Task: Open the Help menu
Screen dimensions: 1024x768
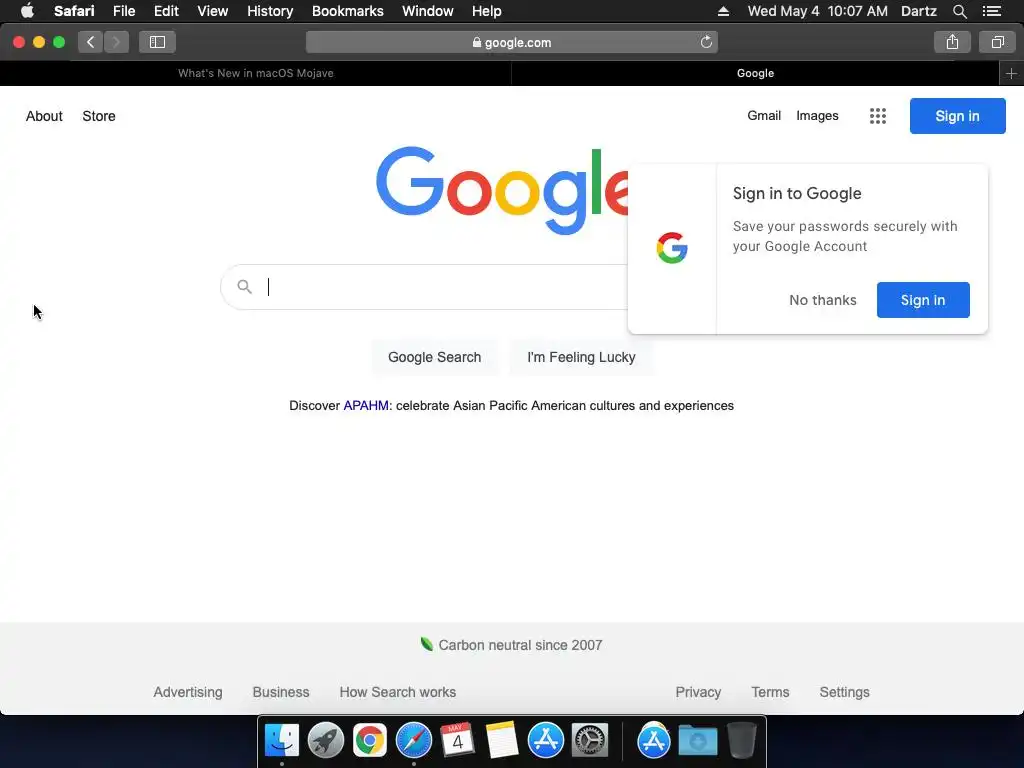Action: coord(487,11)
